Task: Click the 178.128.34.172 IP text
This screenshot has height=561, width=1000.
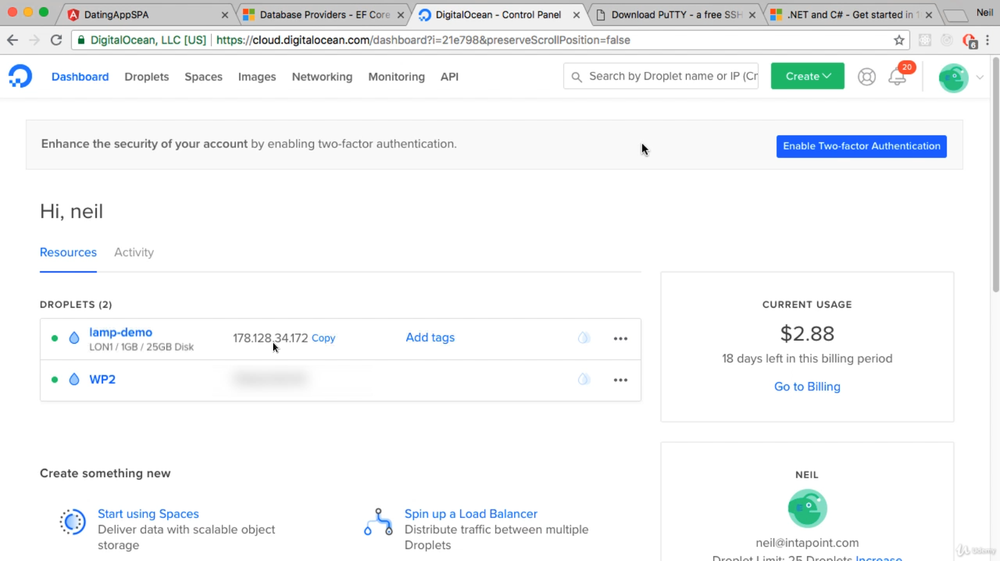Action: (270, 338)
